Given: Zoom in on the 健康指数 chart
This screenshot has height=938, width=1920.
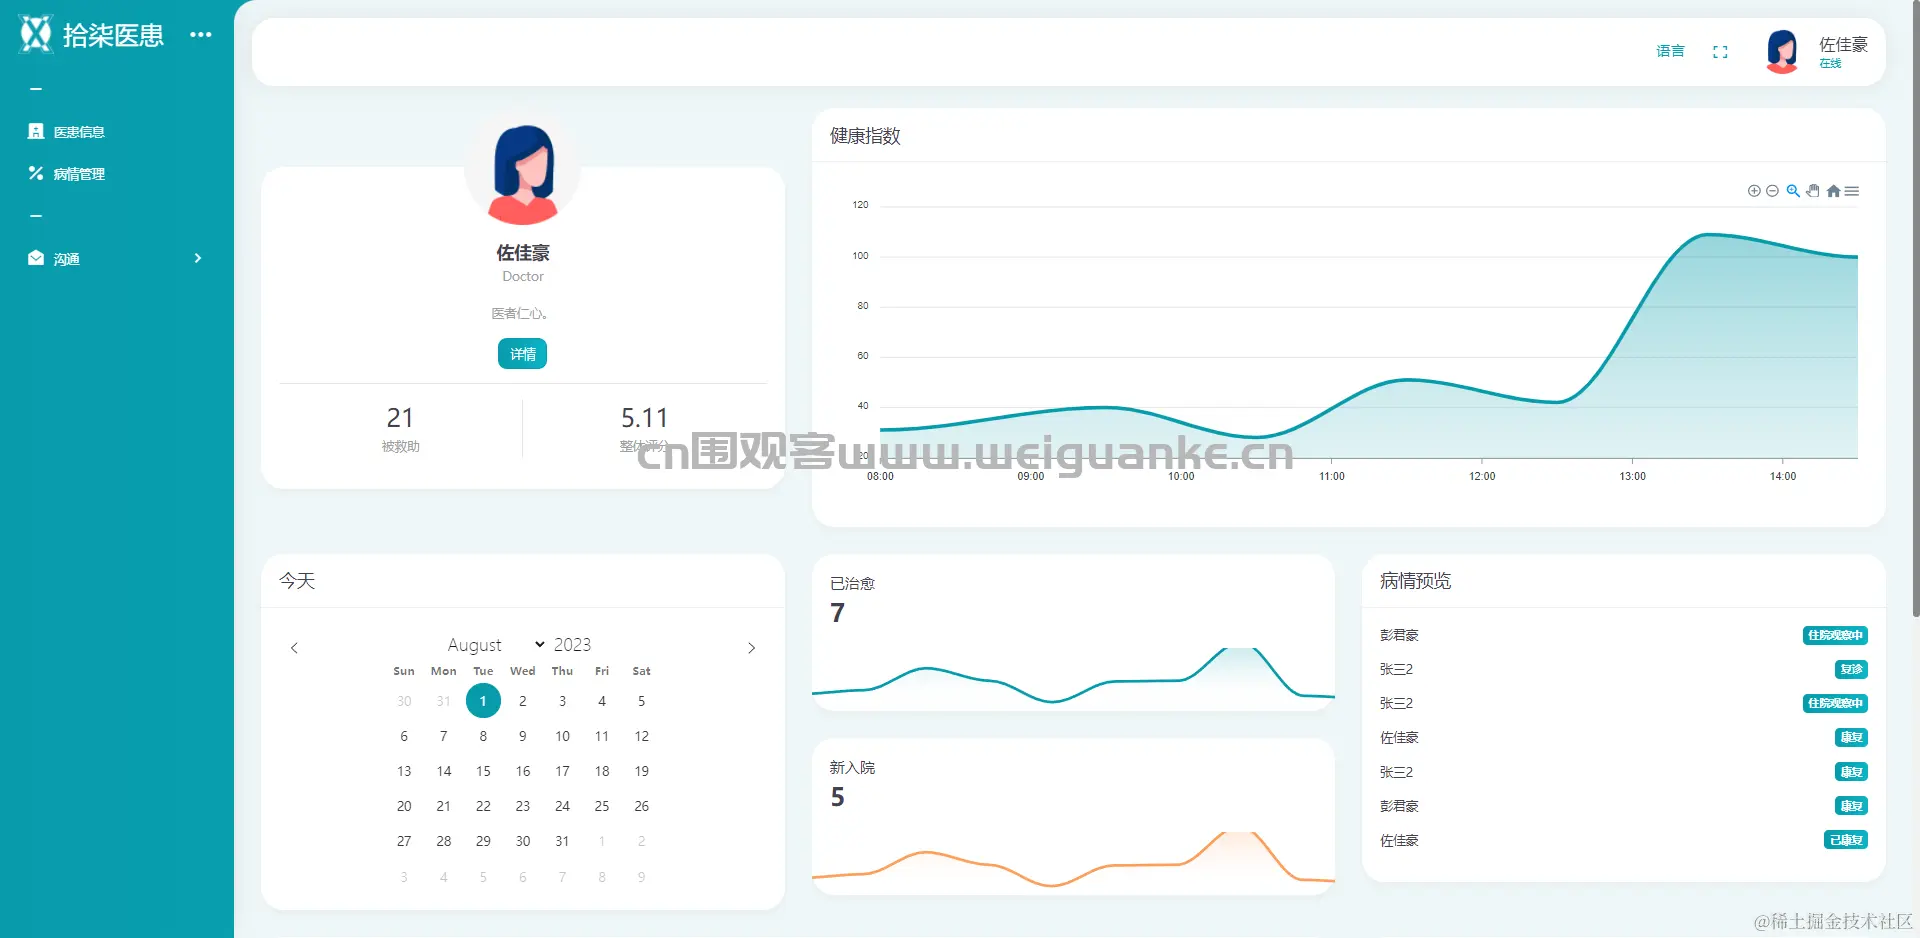Looking at the screenshot, I should pyautogui.click(x=1754, y=191).
